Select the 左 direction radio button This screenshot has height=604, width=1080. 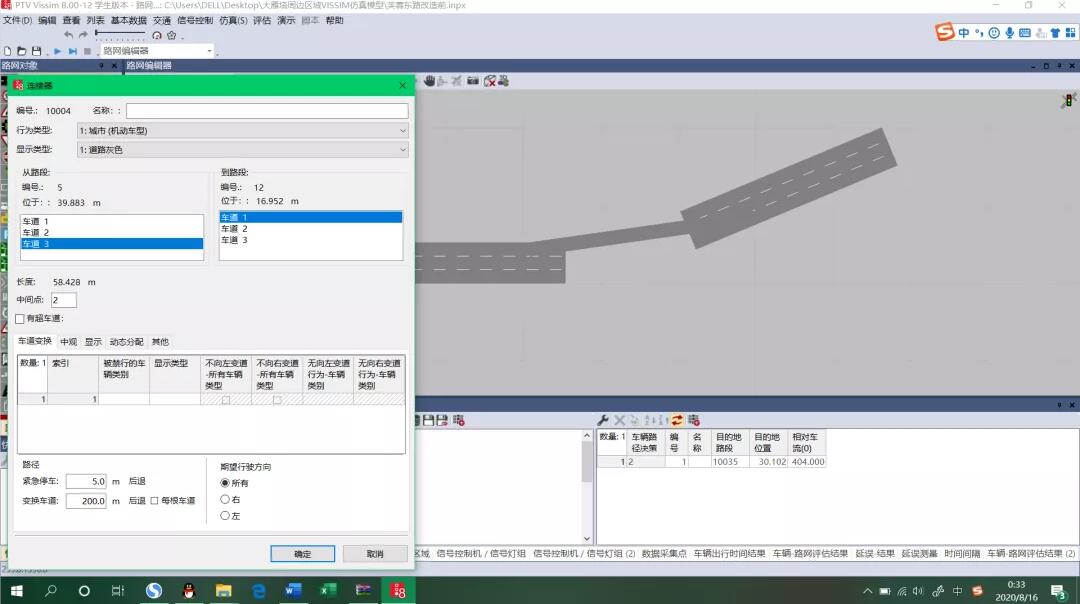click(x=225, y=516)
